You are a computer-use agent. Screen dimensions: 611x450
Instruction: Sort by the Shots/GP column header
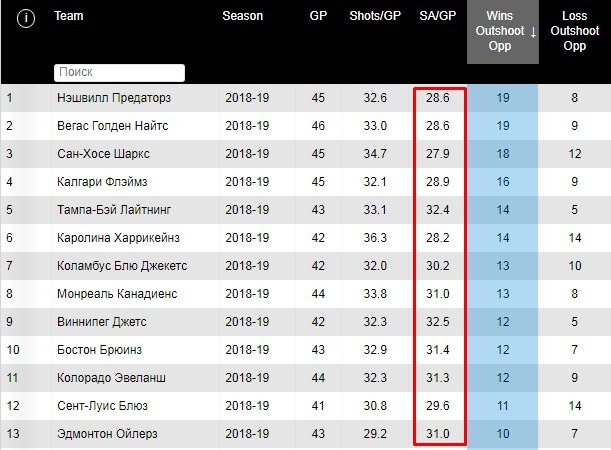point(375,16)
